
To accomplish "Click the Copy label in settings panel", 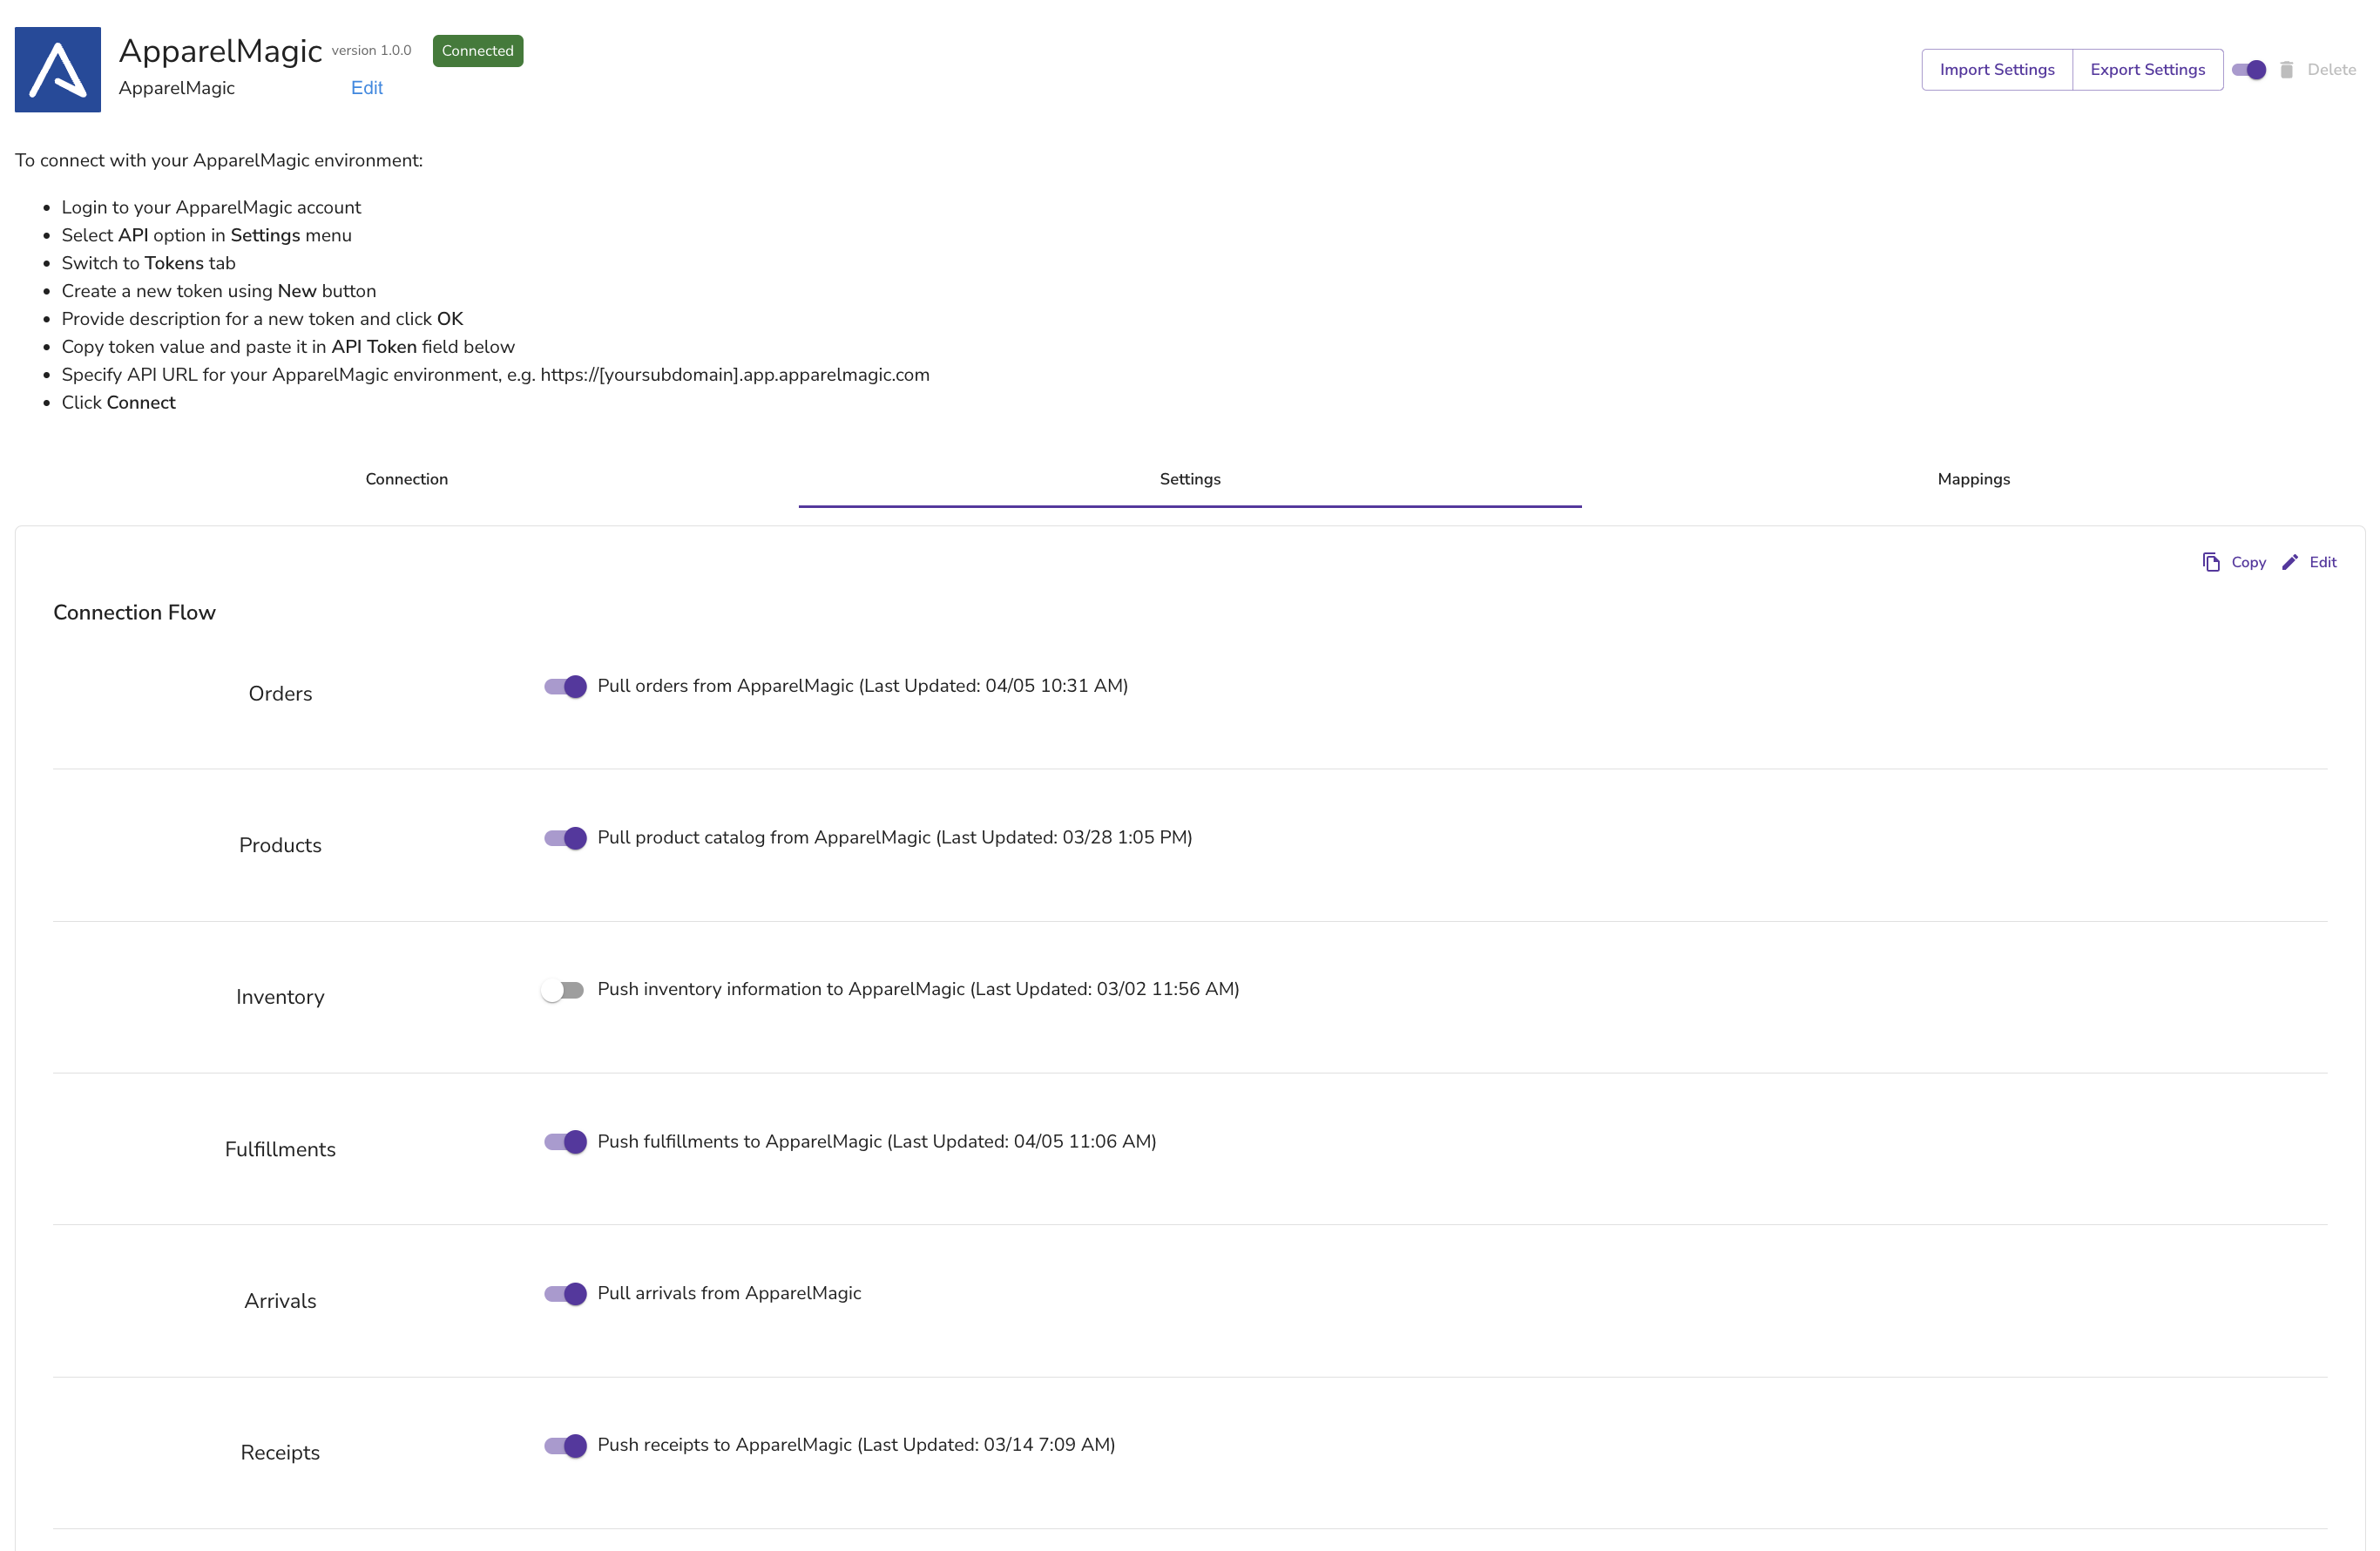I will 2248,562.
